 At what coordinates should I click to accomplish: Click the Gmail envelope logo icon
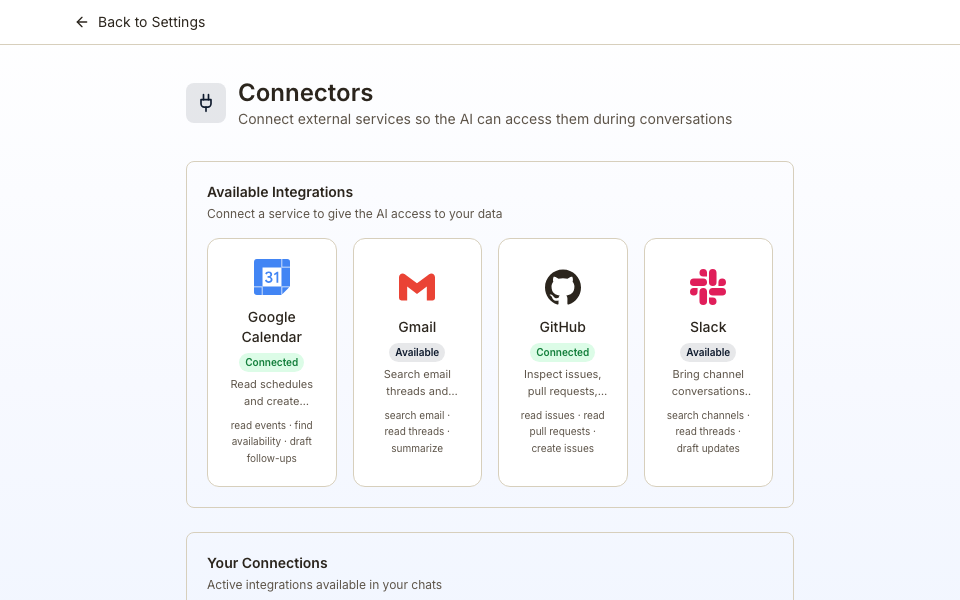click(x=417, y=287)
